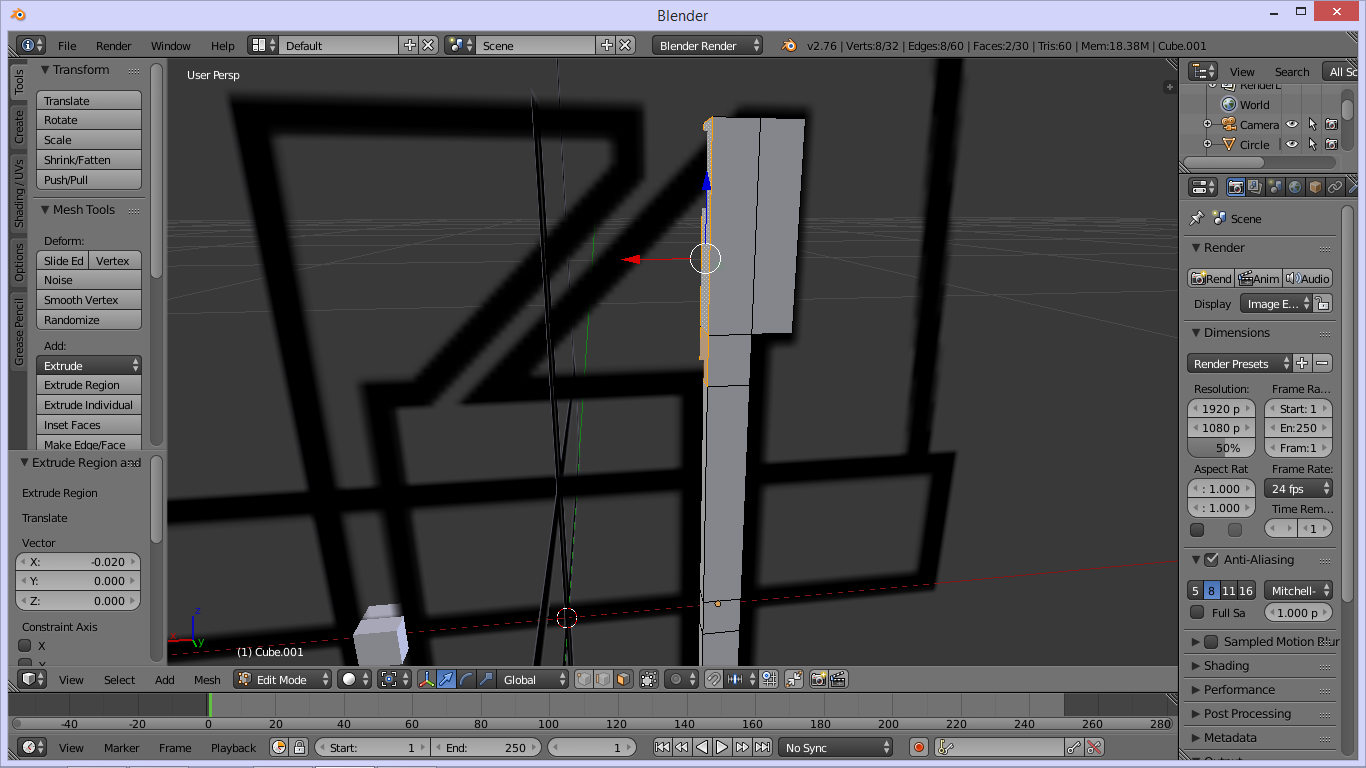Switch to edge select mode
Viewport: 1366px width, 768px height.
pos(603,679)
